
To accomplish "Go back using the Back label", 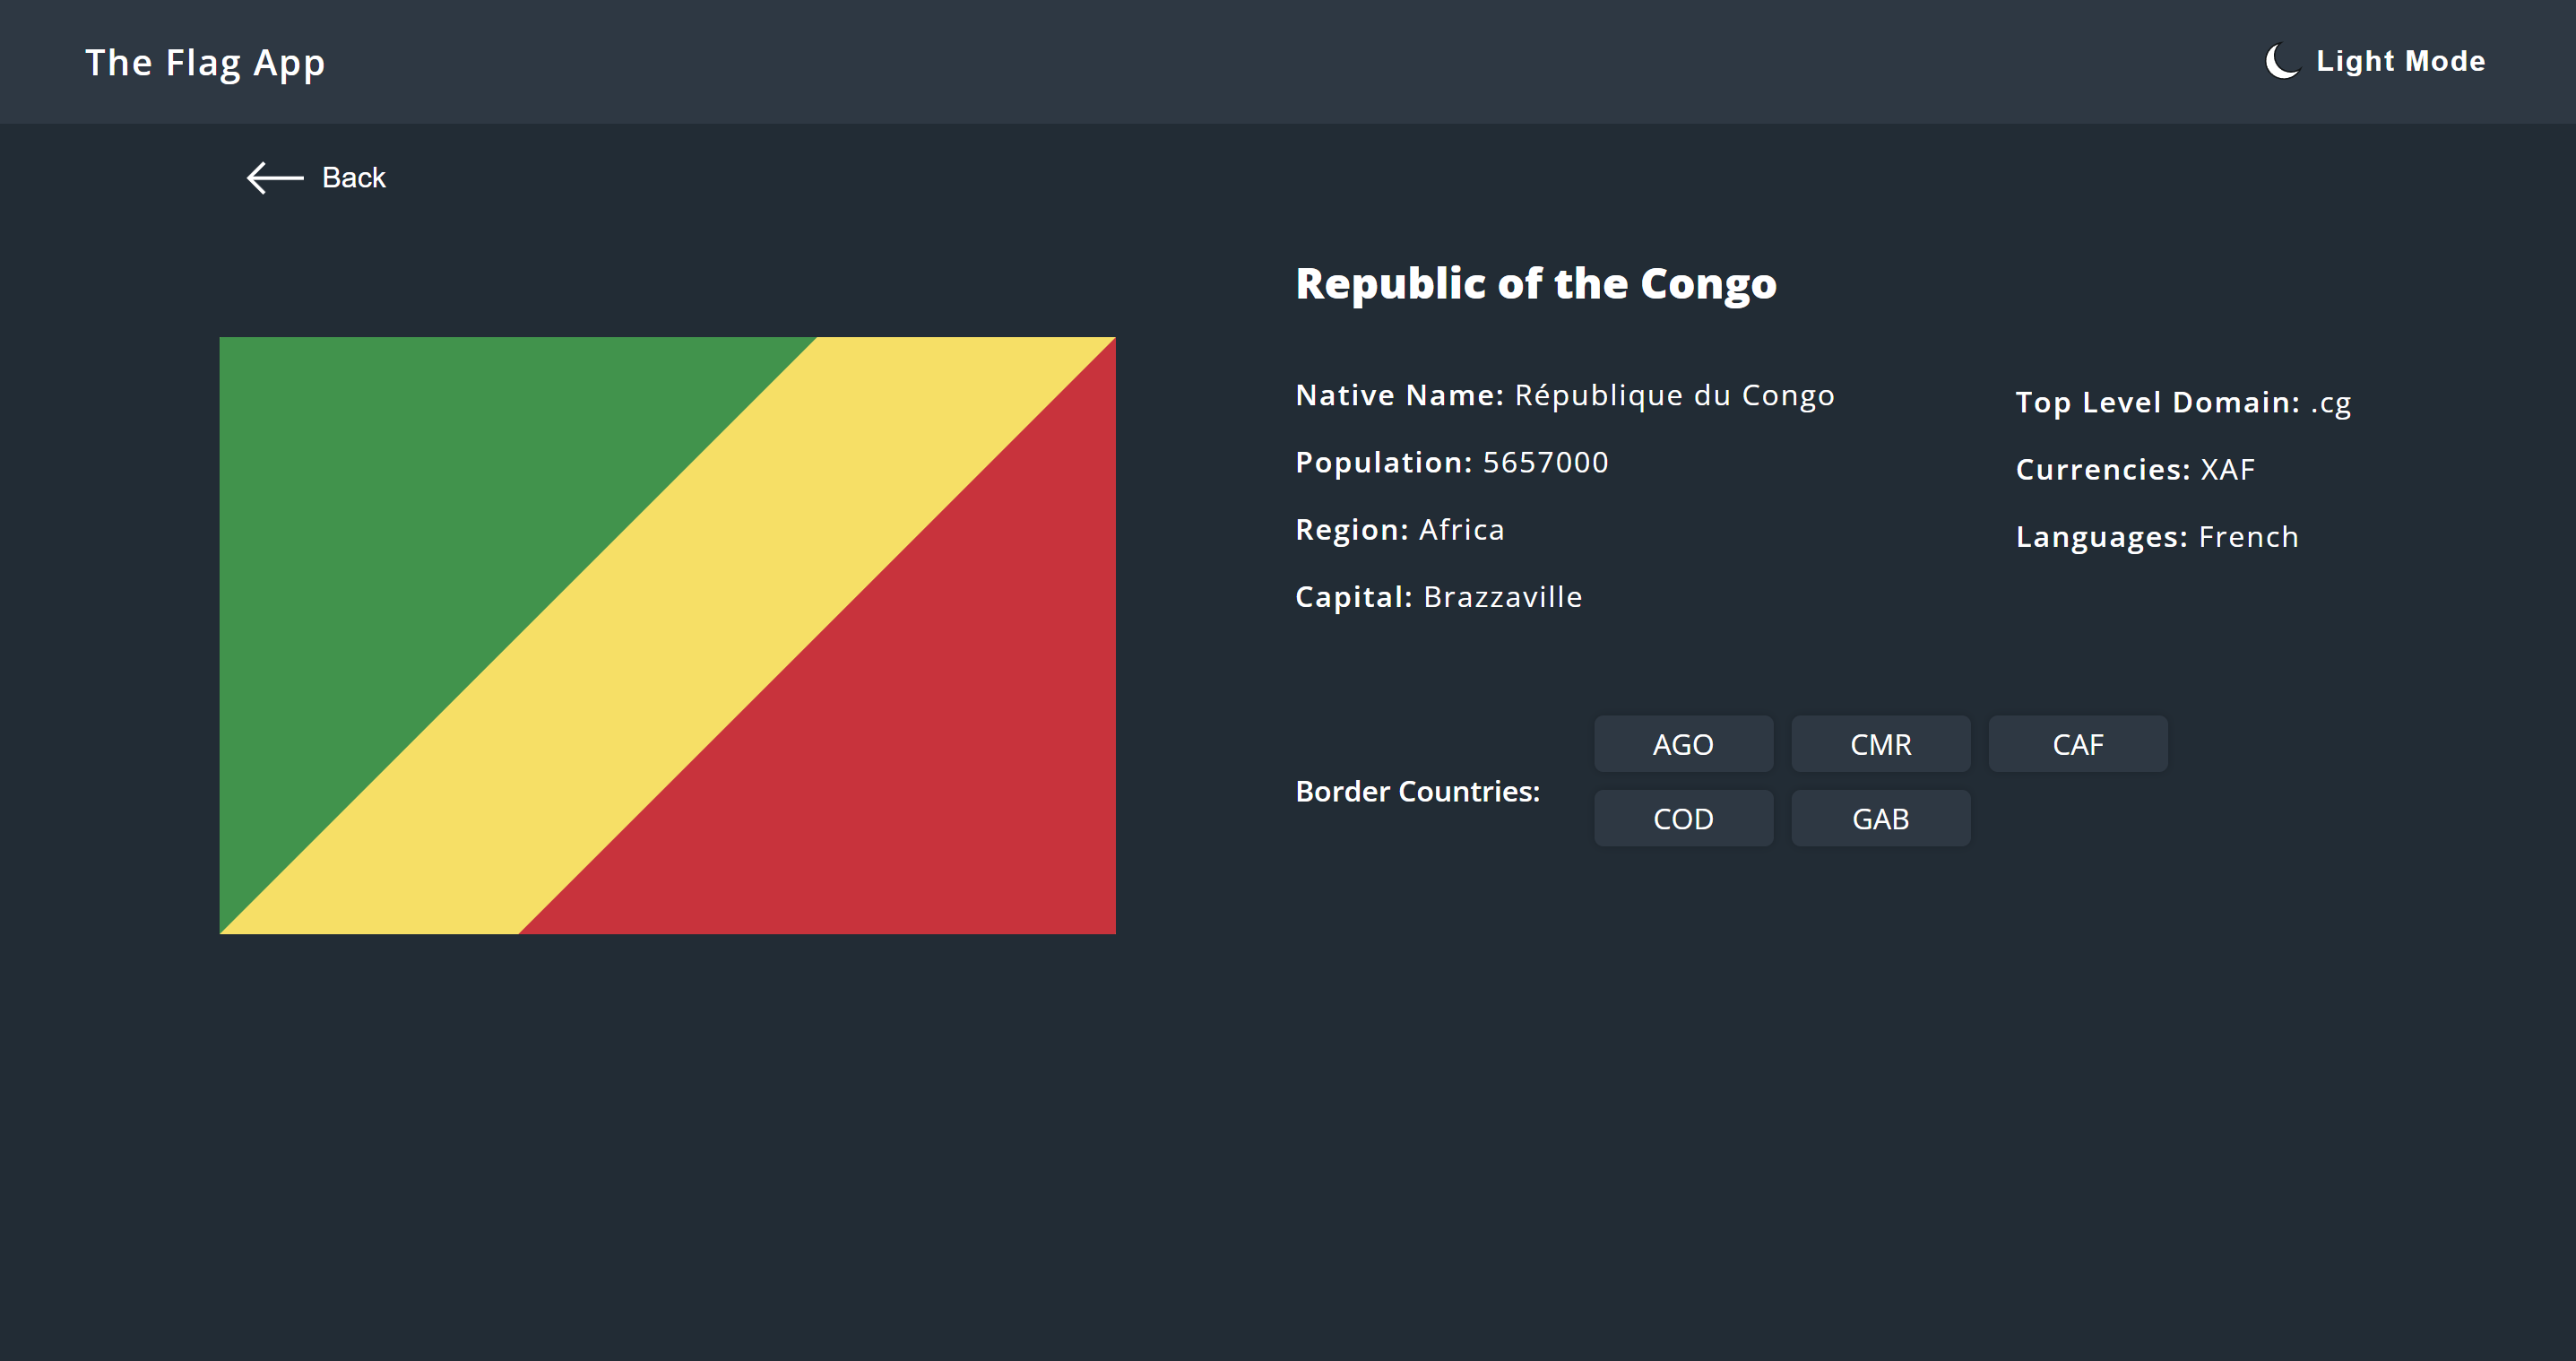I will (353, 178).
